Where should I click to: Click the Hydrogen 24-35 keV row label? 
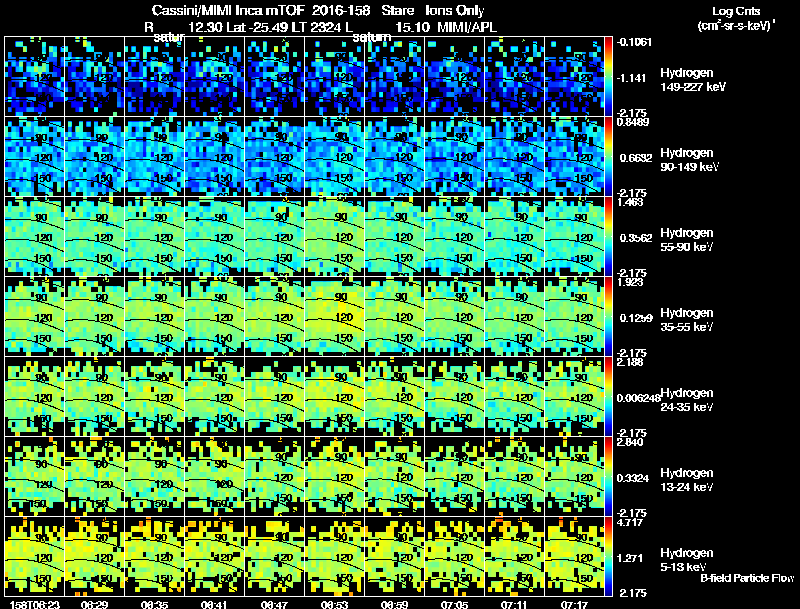687,400
